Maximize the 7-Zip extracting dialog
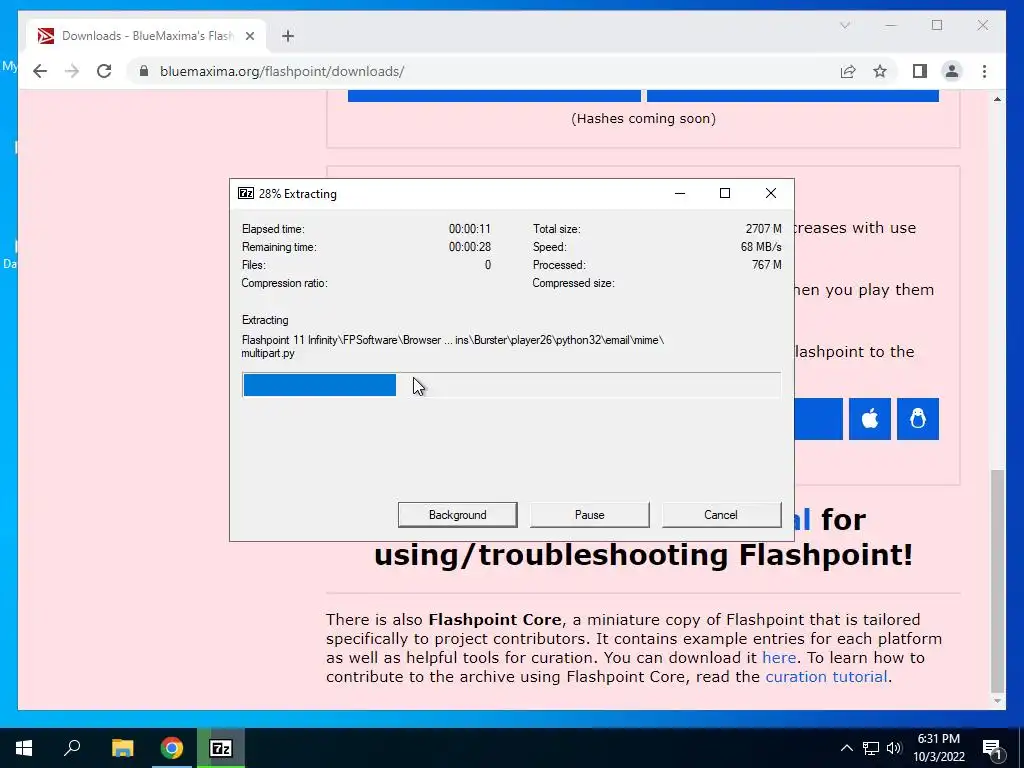Screen dimensions: 1024x768 (x=724, y=193)
